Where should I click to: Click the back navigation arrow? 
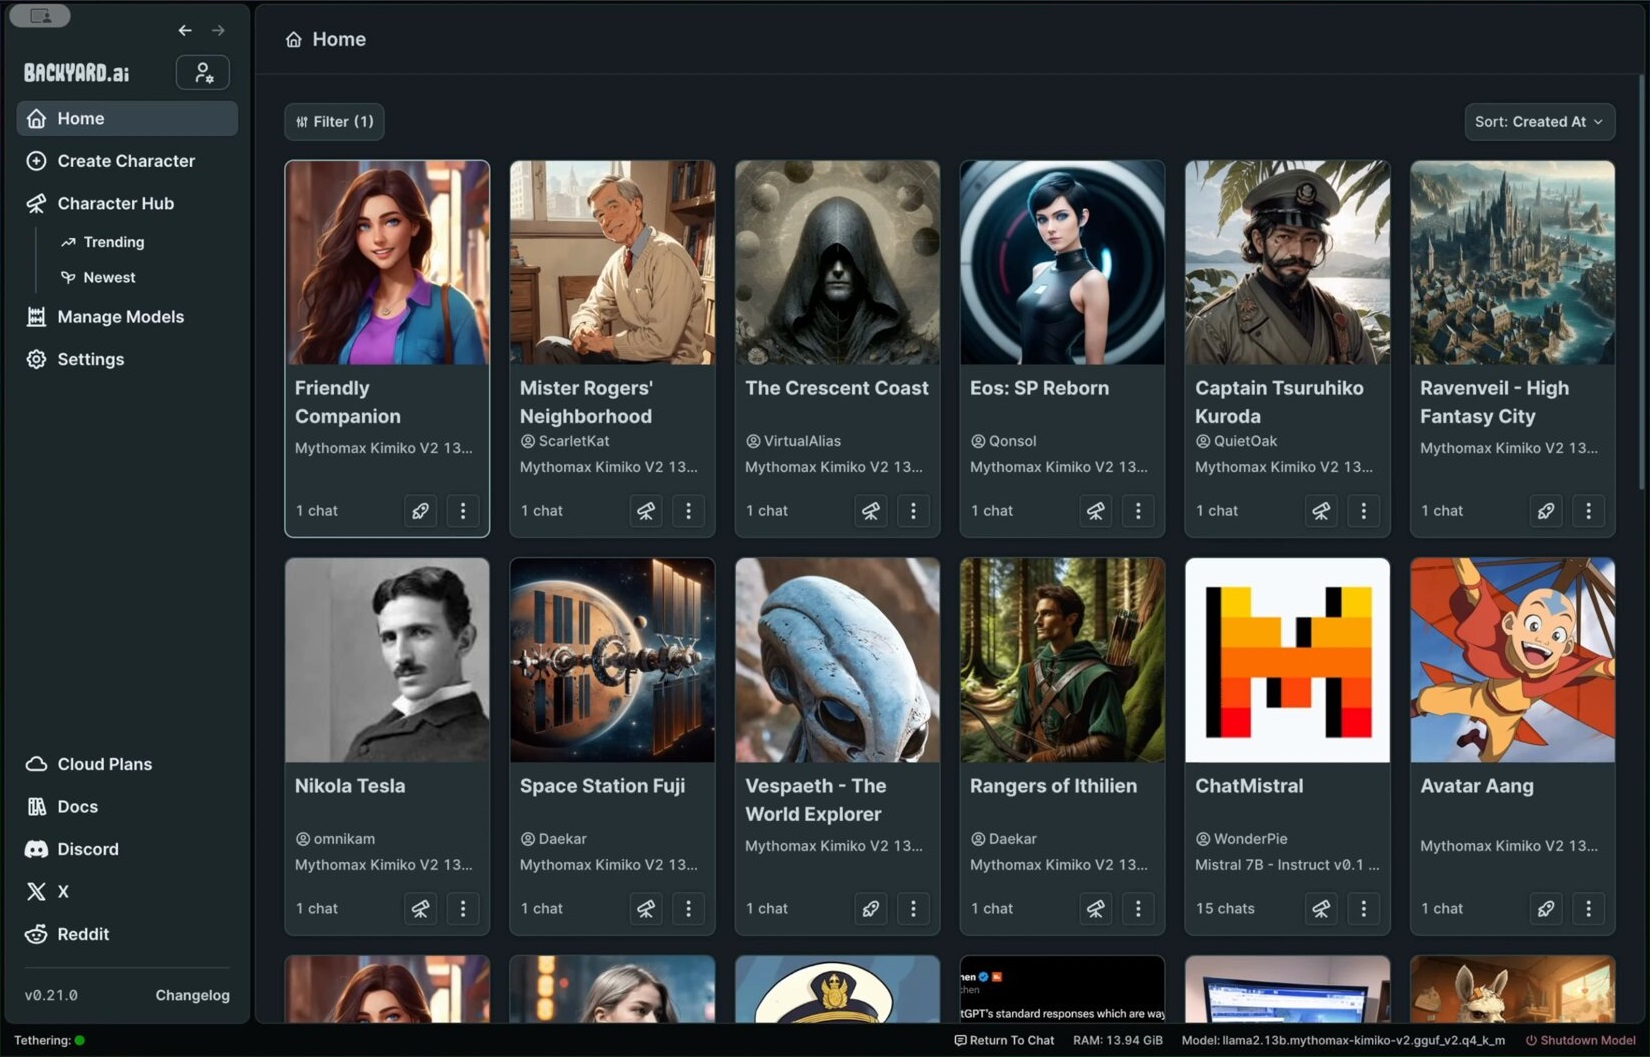(185, 30)
